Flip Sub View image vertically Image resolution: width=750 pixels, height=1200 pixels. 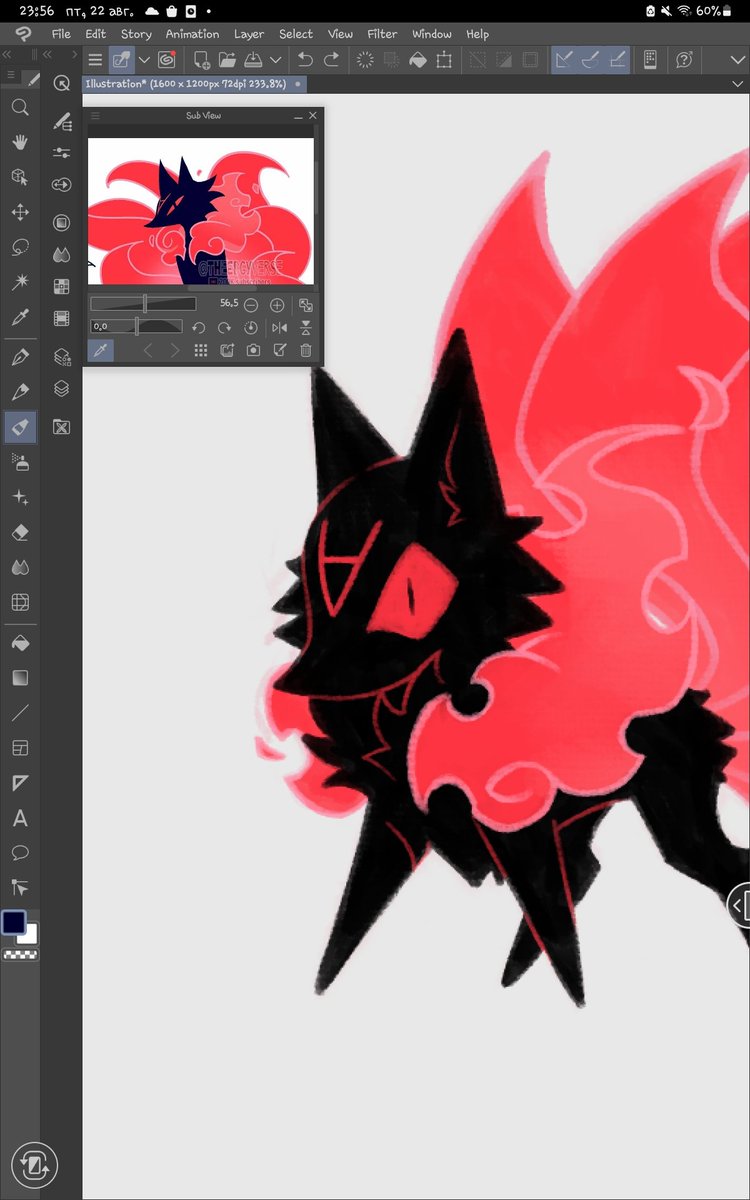coord(306,327)
